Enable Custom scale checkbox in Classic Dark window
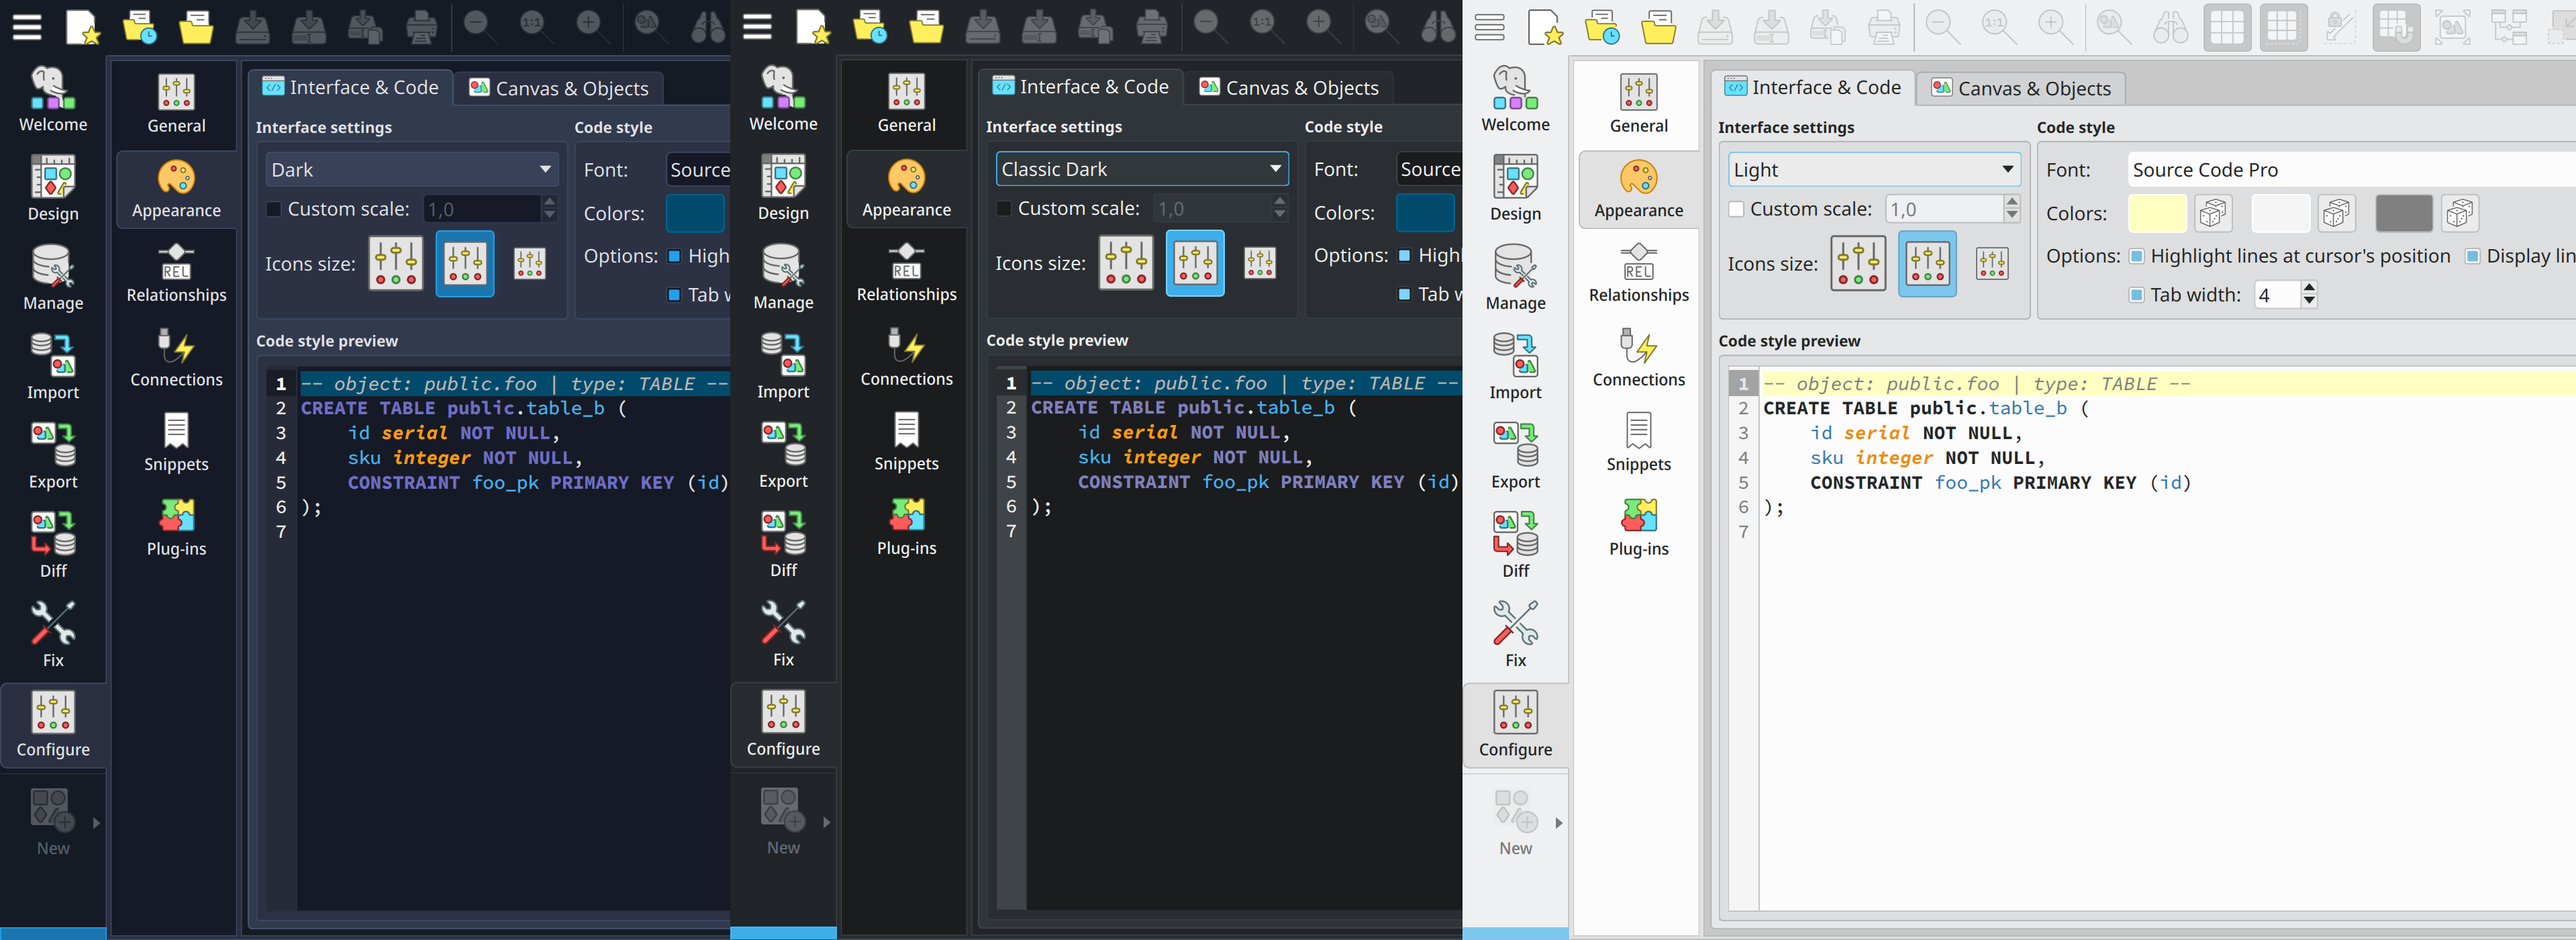The height and width of the screenshot is (940, 2576). tap(1004, 209)
